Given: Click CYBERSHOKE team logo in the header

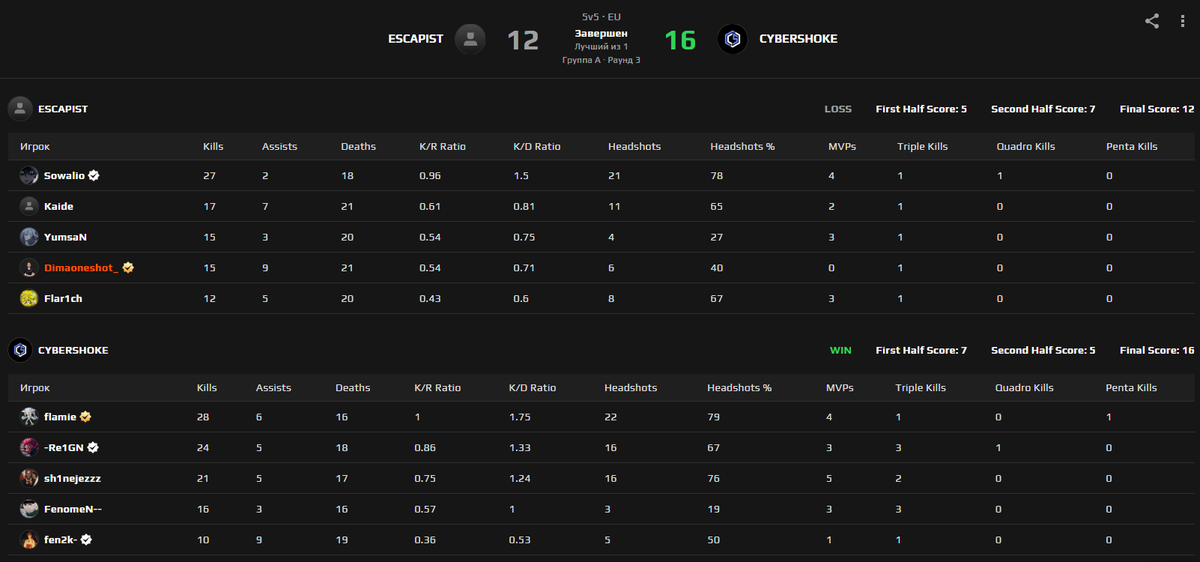Looking at the screenshot, I should [732, 39].
